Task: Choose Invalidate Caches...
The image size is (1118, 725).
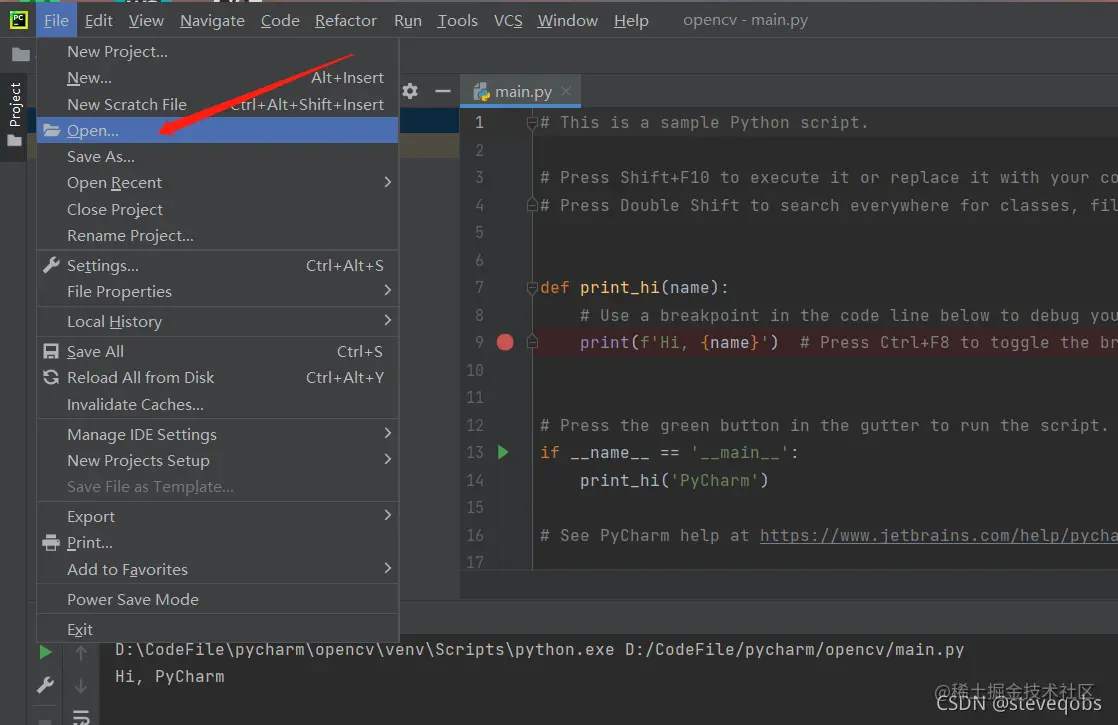Action: (x=217, y=404)
